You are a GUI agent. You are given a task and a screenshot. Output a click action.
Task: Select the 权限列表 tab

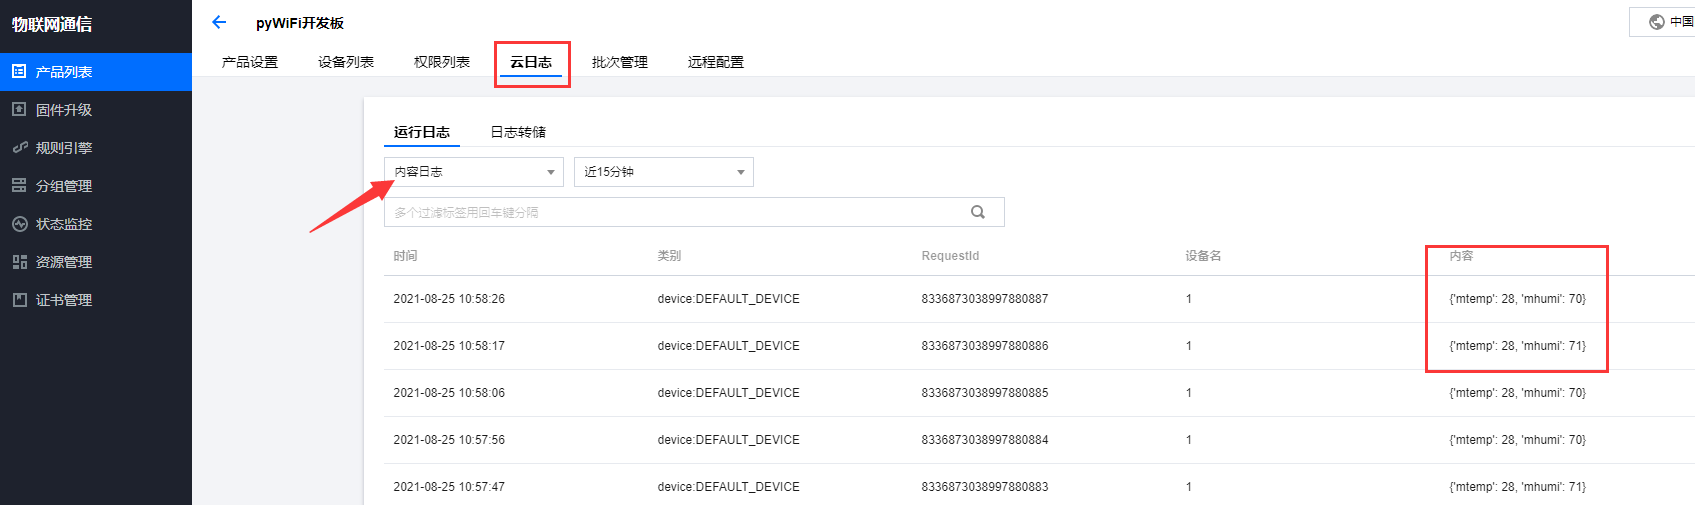click(442, 62)
